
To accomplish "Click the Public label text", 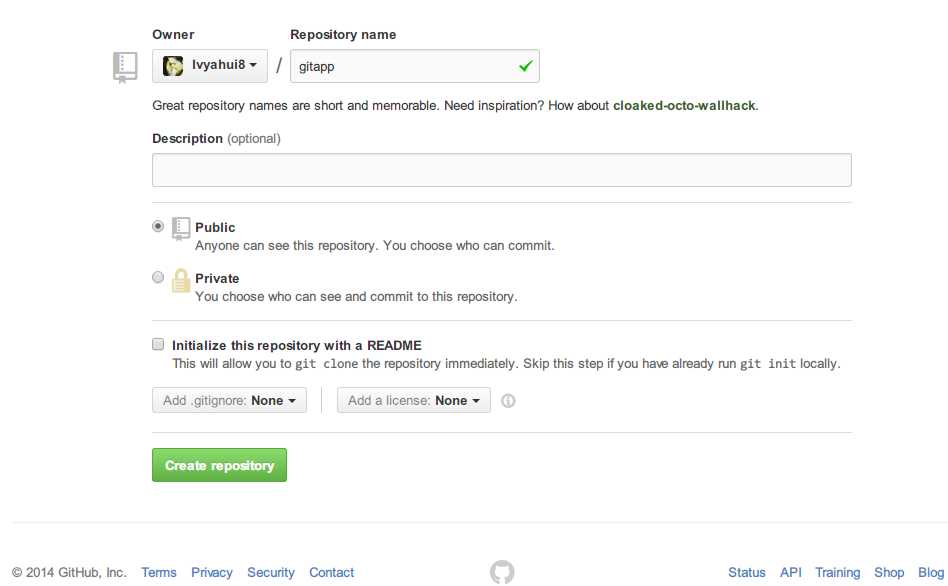I will (x=215, y=227).
